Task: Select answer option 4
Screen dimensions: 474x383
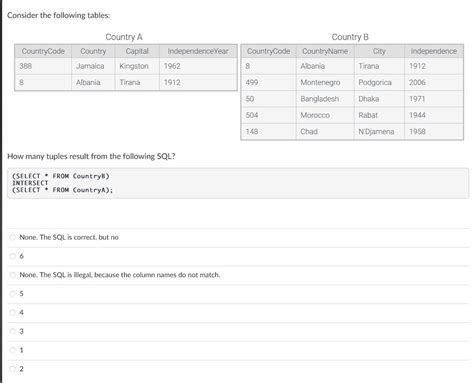Action: coord(12,312)
